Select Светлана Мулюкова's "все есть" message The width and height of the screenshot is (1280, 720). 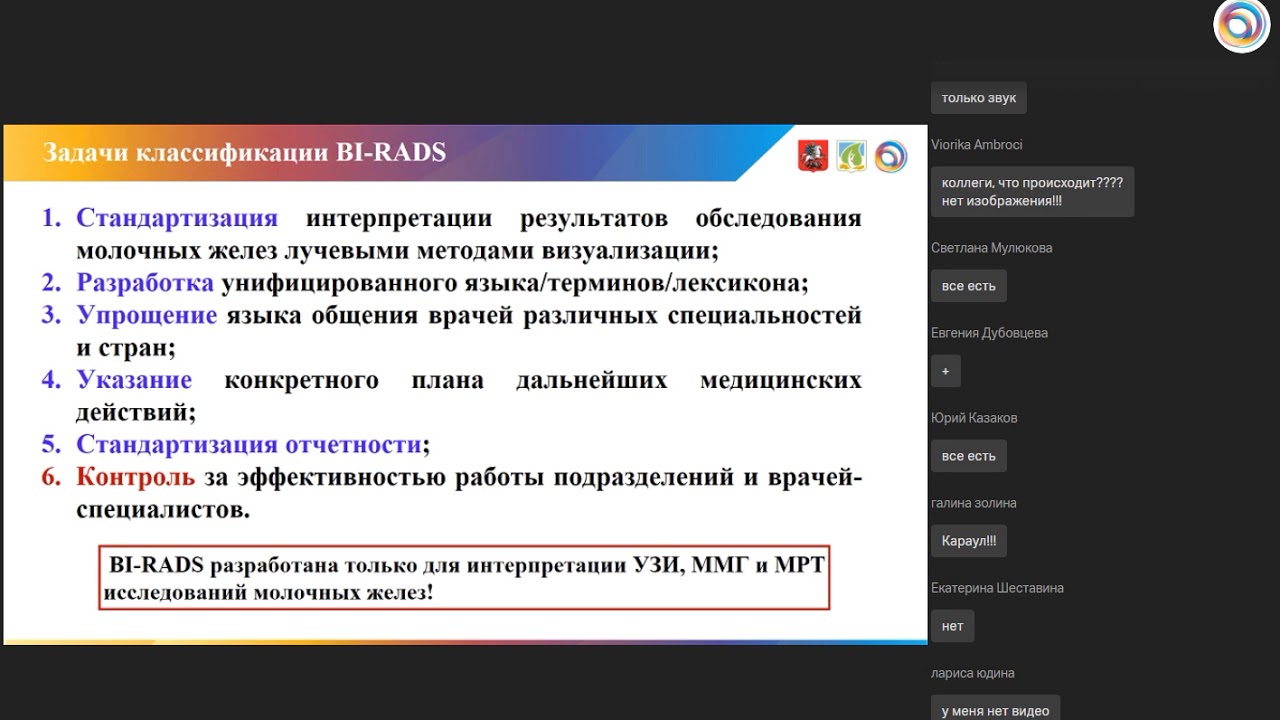pyautogui.click(x=969, y=286)
